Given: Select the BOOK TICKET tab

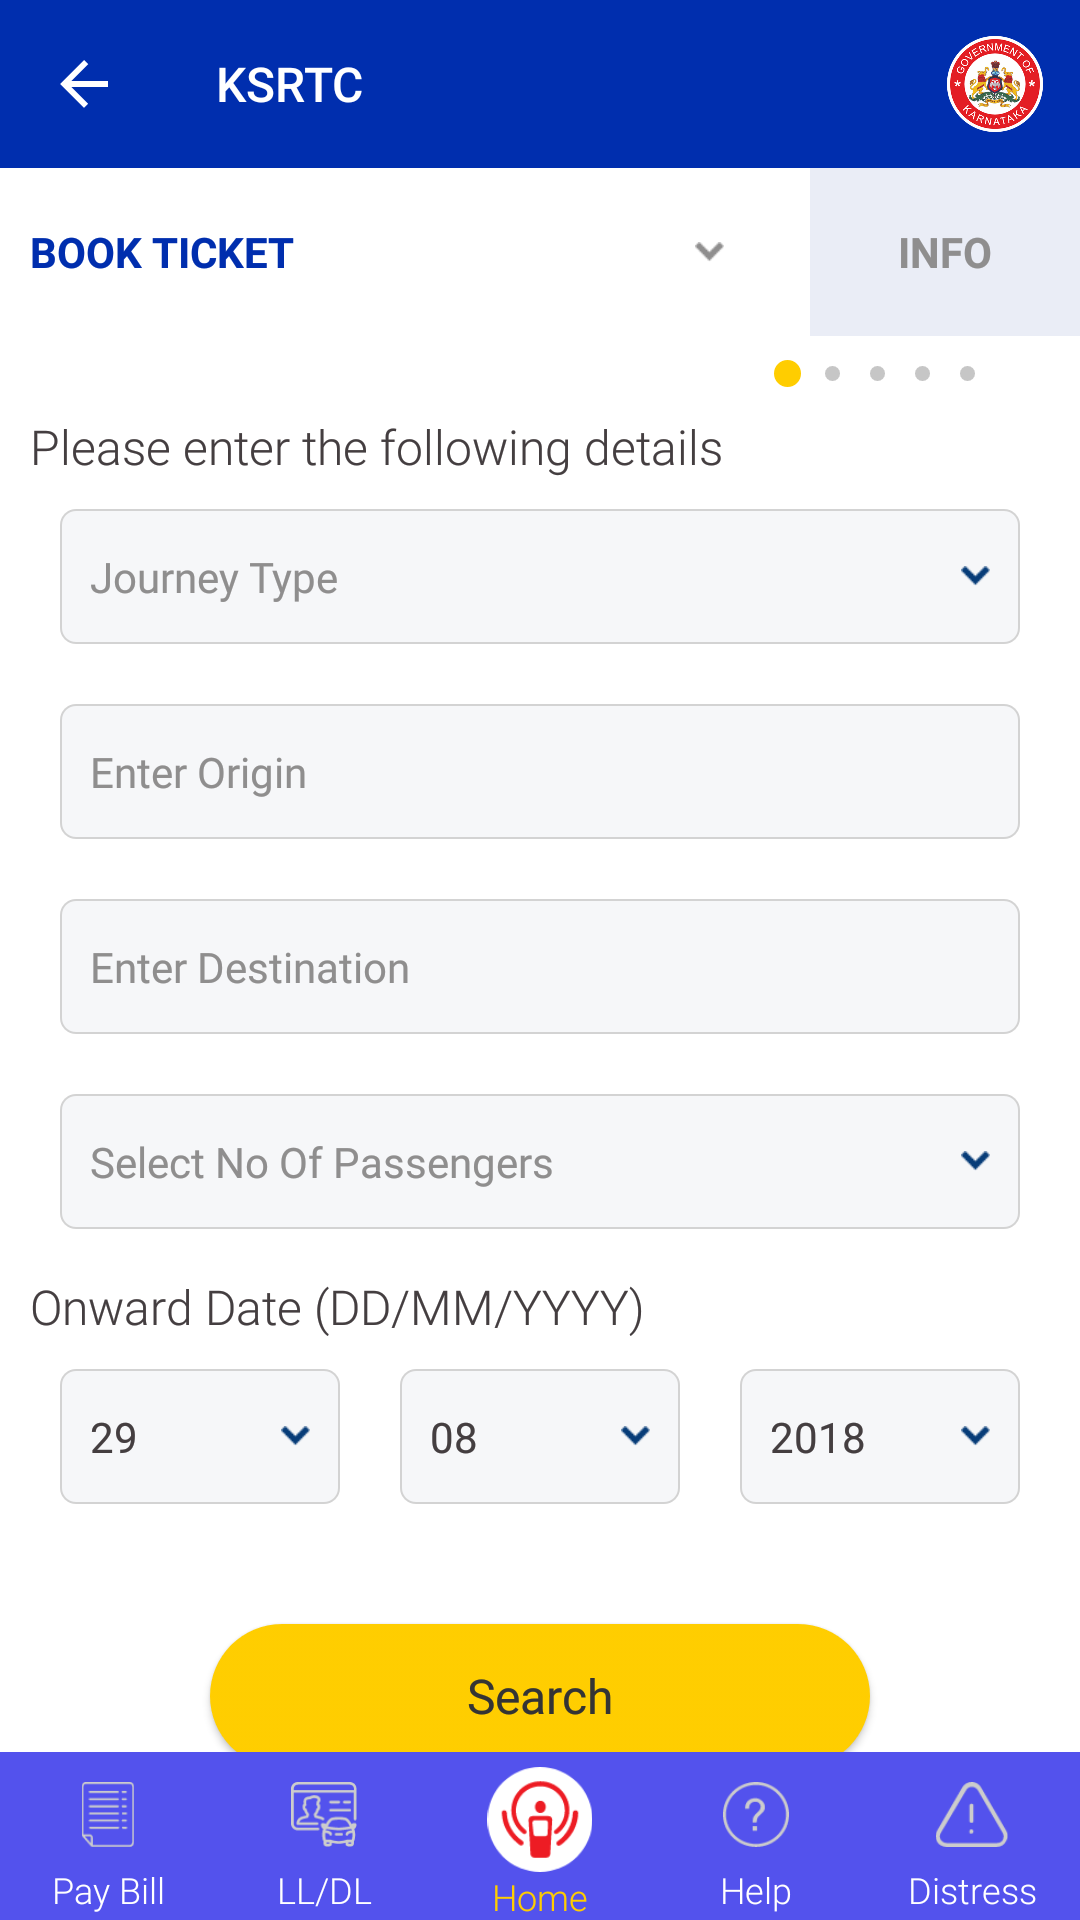Looking at the screenshot, I should click(x=162, y=253).
